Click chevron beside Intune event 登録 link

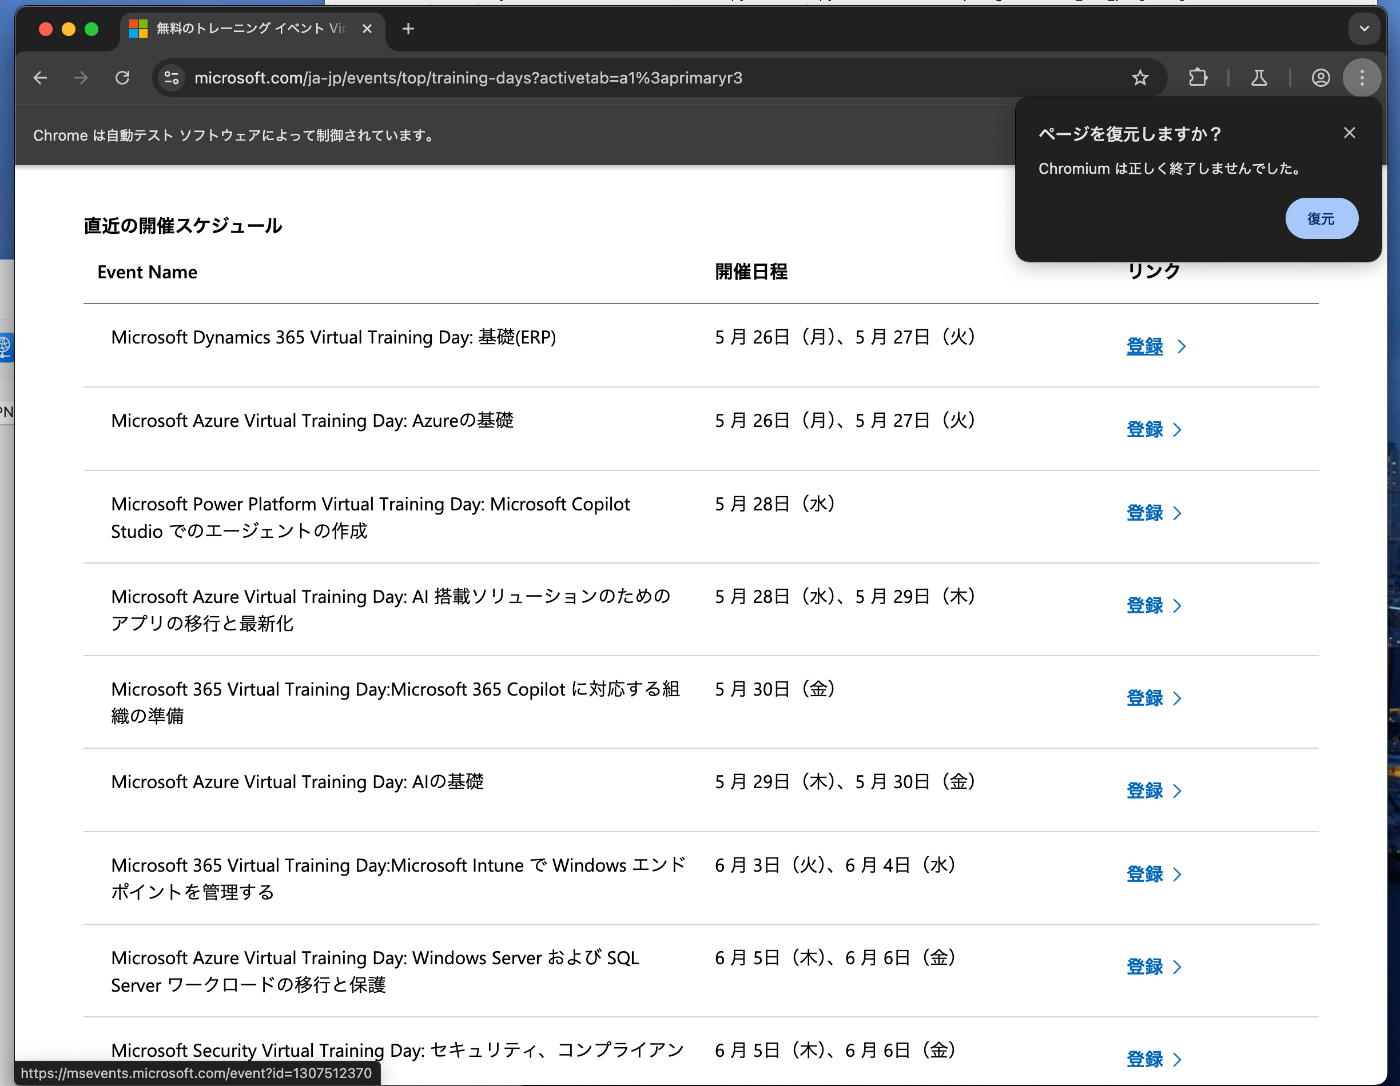(x=1177, y=875)
